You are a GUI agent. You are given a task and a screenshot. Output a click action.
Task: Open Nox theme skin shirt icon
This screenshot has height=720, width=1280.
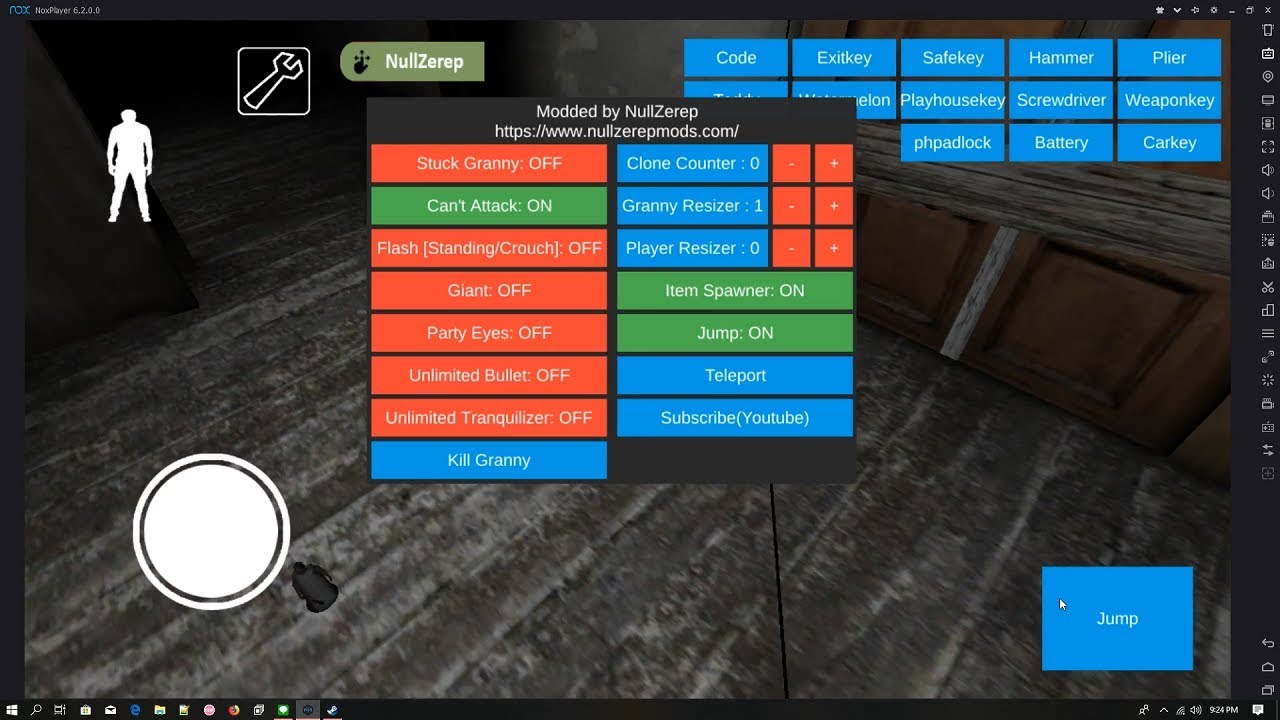1160,10
